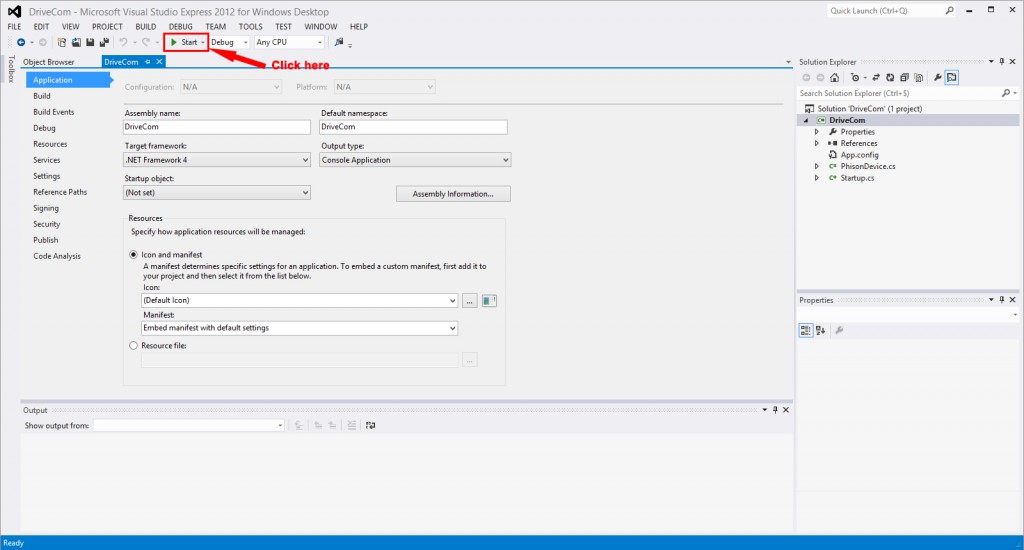Click the Search Solution Explorer field
The height and width of the screenshot is (550, 1024).
pos(898,93)
